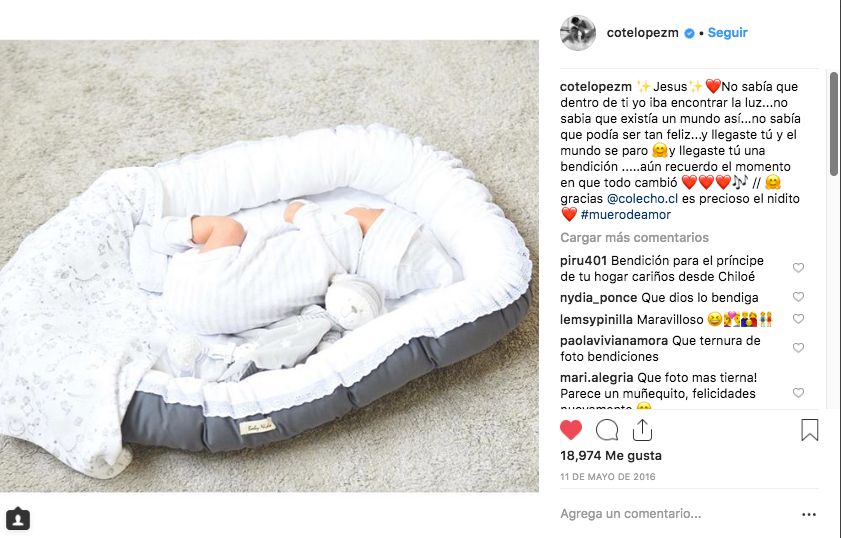
Task: Click the comments panel scrollbar
Action: point(834,124)
